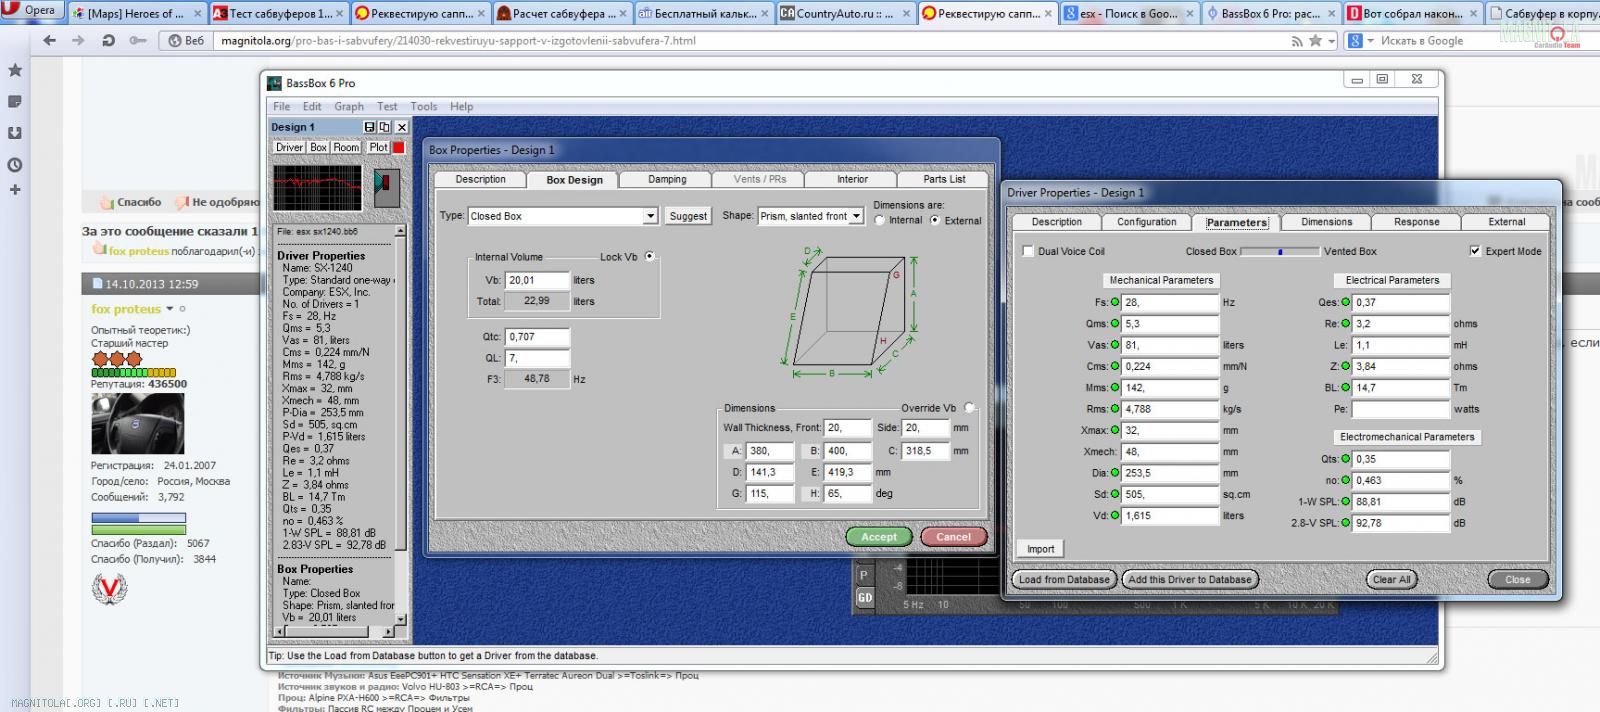Toggle the Override Vb radio button

pyautogui.click(x=968, y=408)
